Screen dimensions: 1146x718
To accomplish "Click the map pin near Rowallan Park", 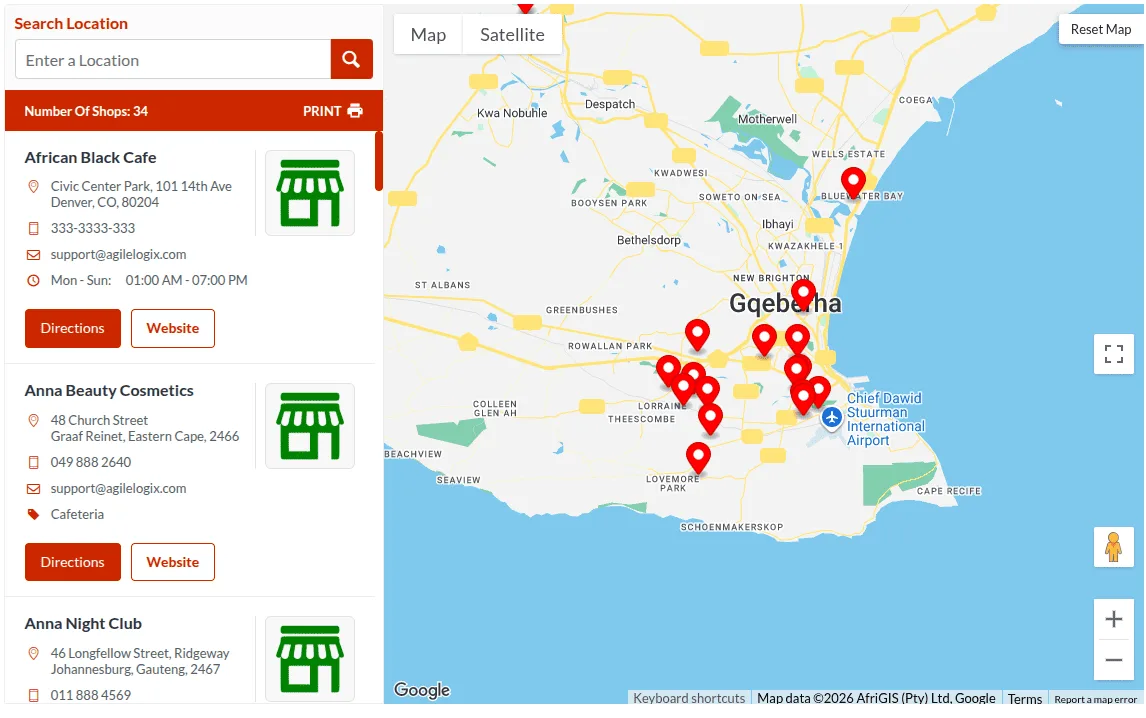I will pos(697,334).
